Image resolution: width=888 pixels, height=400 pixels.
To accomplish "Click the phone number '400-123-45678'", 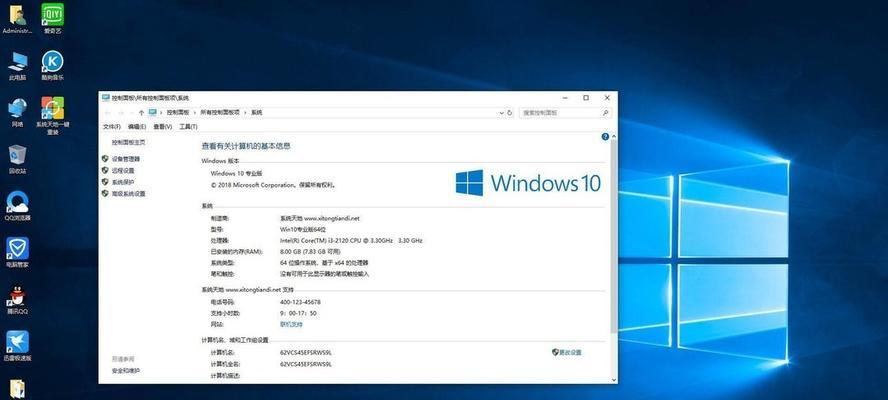I will [x=300, y=302].
